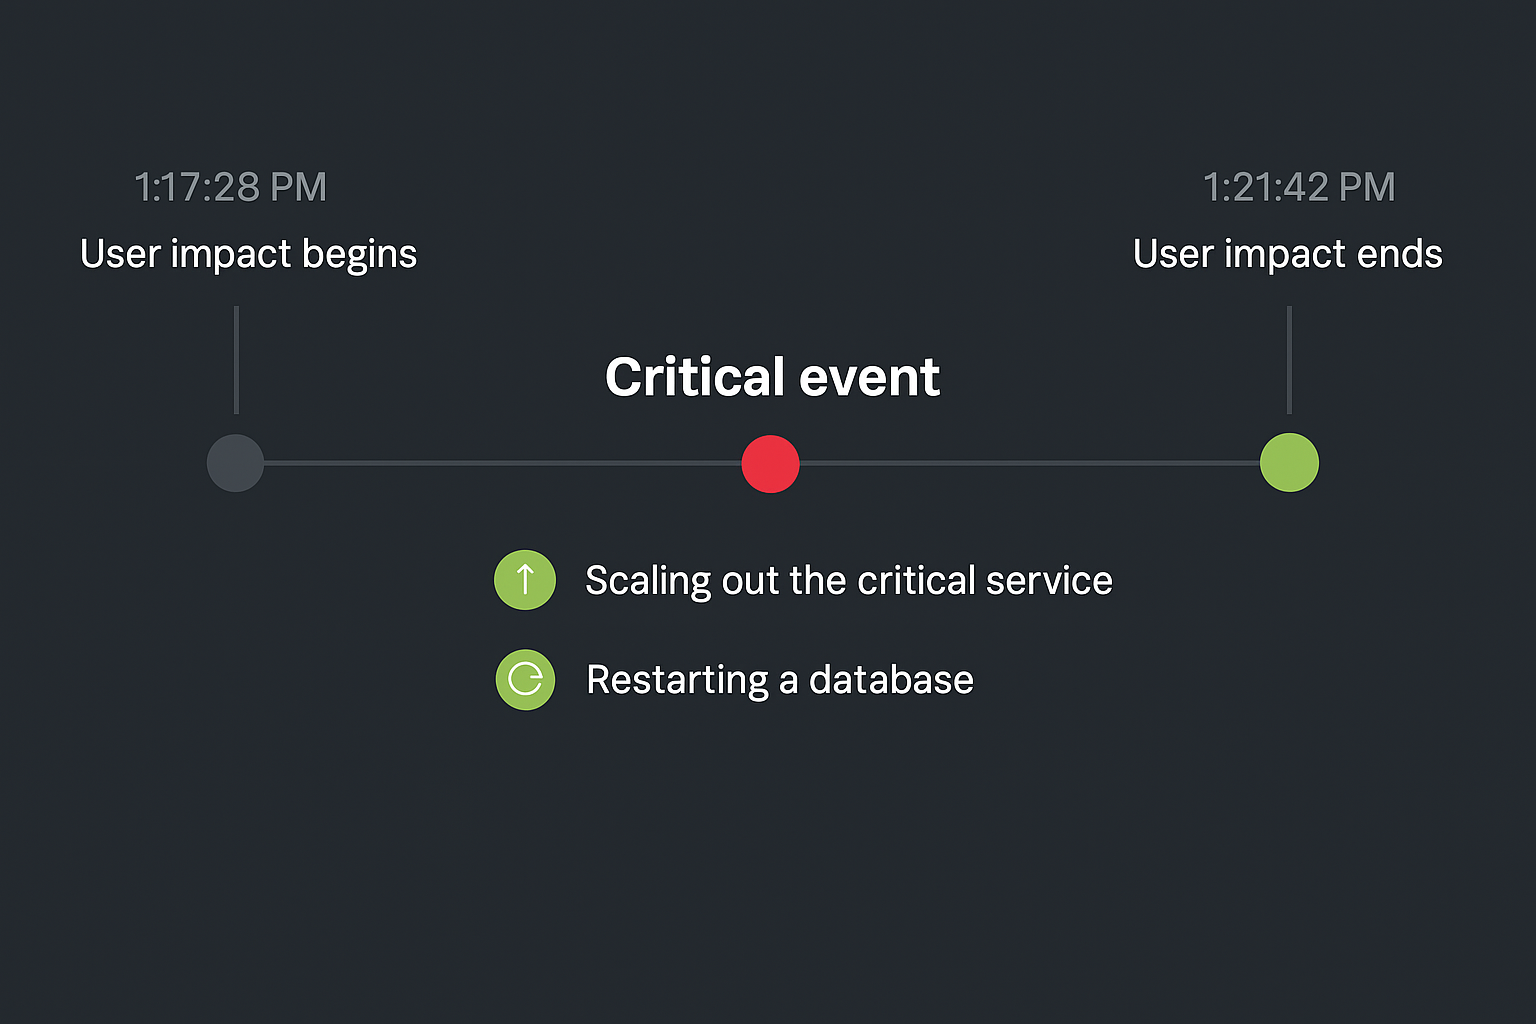Image resolution: width=1536 pixels, height=1024 pixels.
Task: Click the word "begins" in start label
Action: coord(359,254)
